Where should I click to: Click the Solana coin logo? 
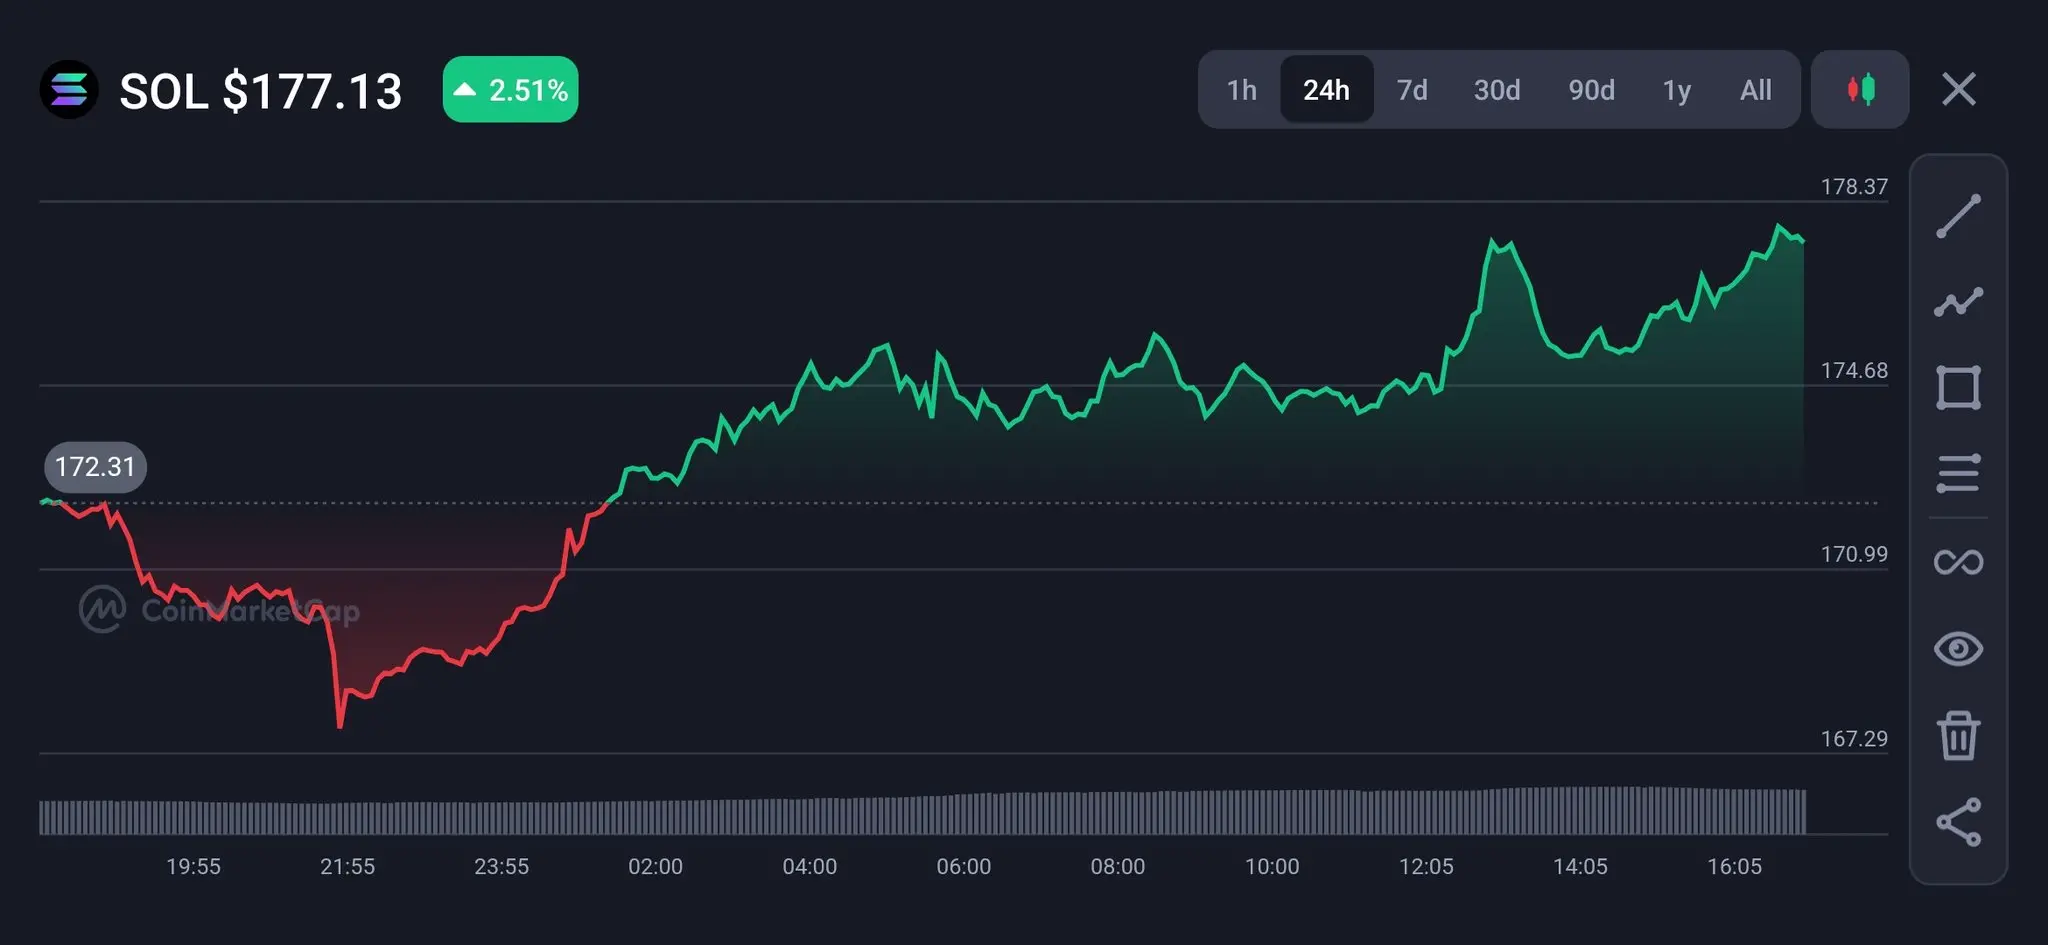[x=69, y=90]
